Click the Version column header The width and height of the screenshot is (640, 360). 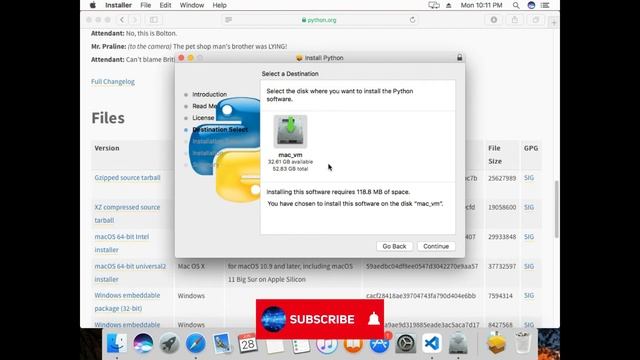coord(107,148)
